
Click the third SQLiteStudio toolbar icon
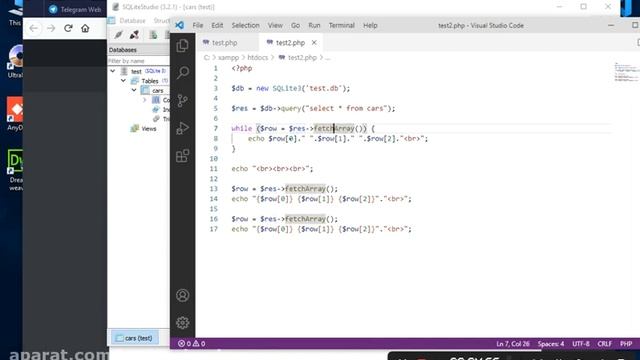[153, 35]
